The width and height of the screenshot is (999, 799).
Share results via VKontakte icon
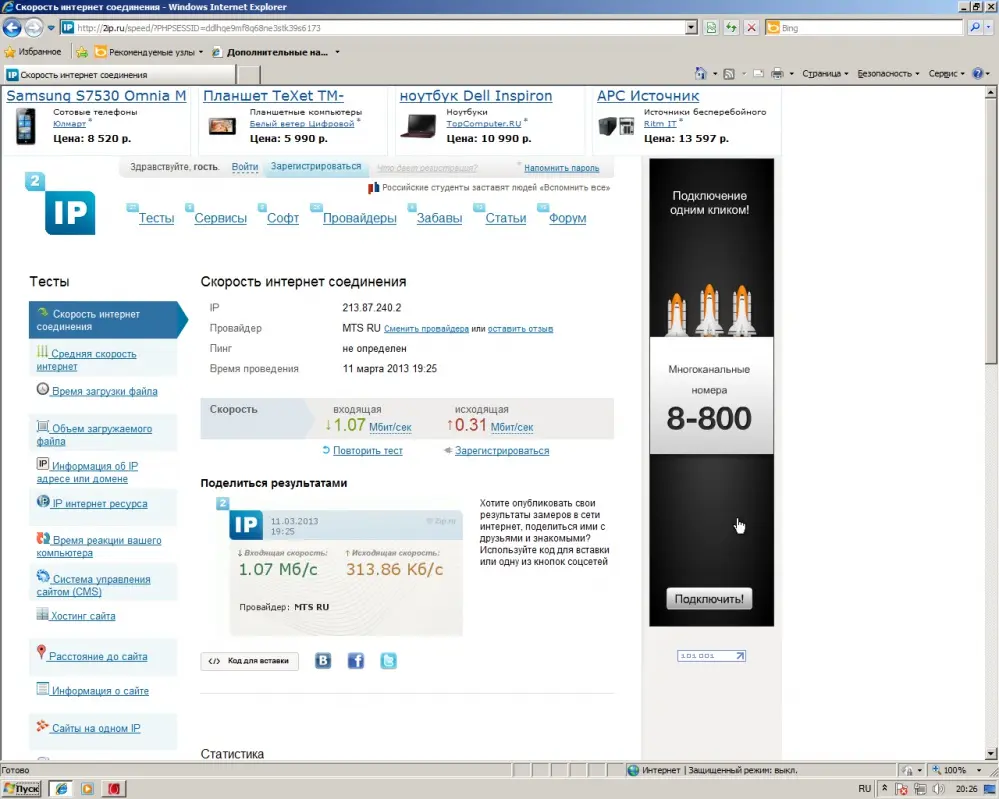(x=323, y=661)
